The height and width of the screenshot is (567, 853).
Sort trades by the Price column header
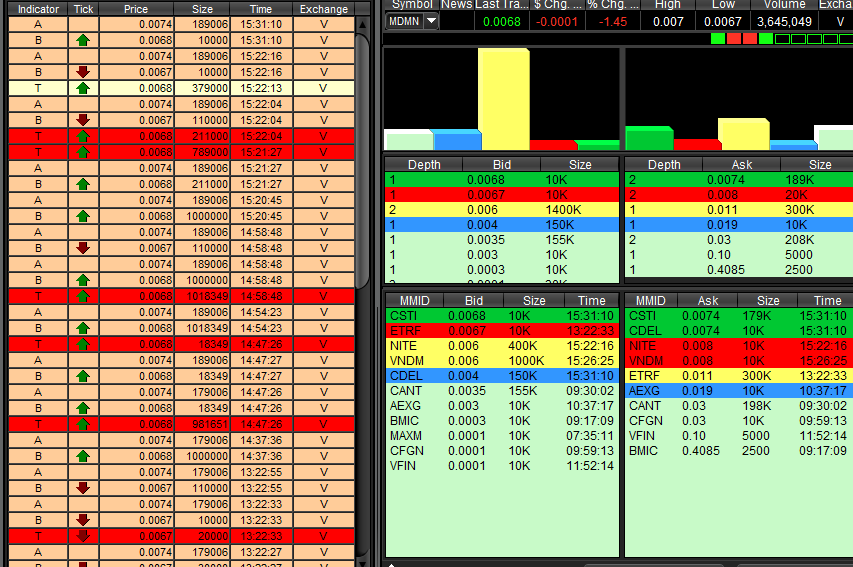point(136,9)
